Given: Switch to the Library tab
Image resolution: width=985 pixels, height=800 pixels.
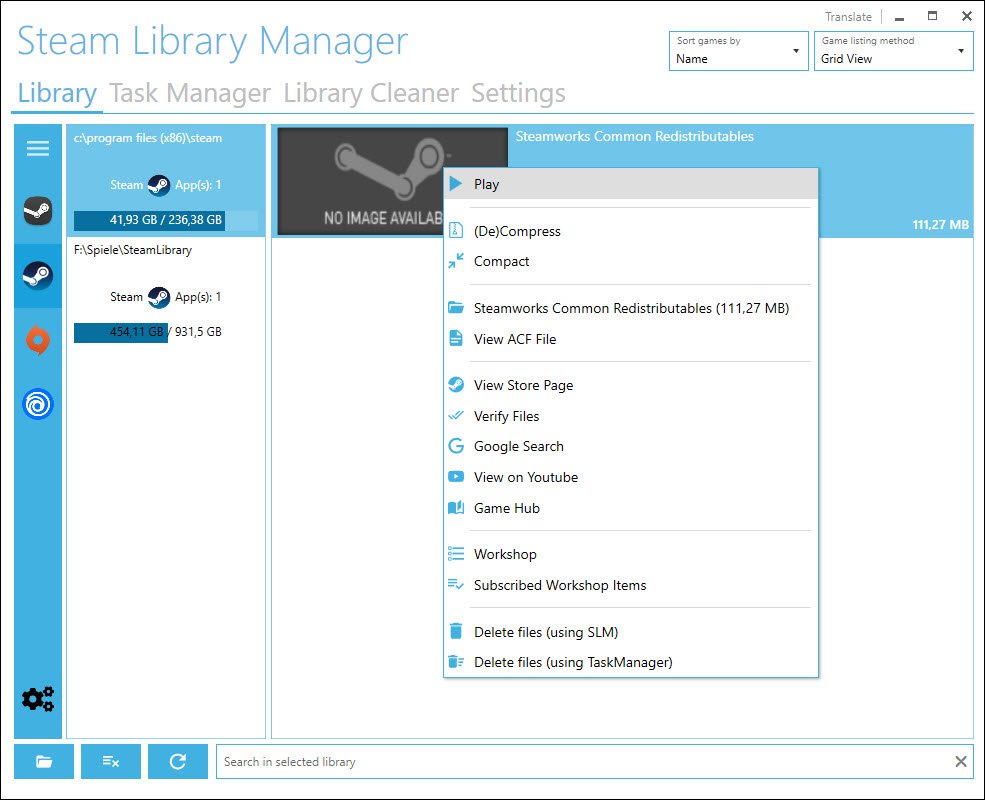Looking at the screenshot, I should [x=57, y=93].
